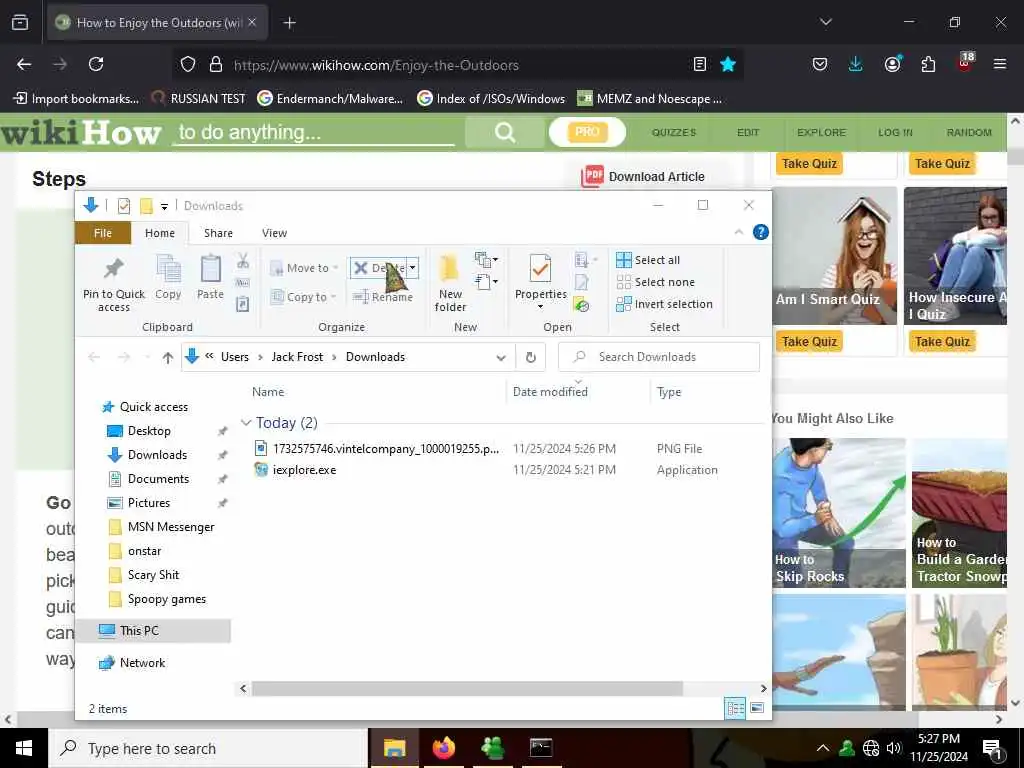Click the File Explorer help icon
This screenshot has width=1024, height=768.
[x=761, y=232]
